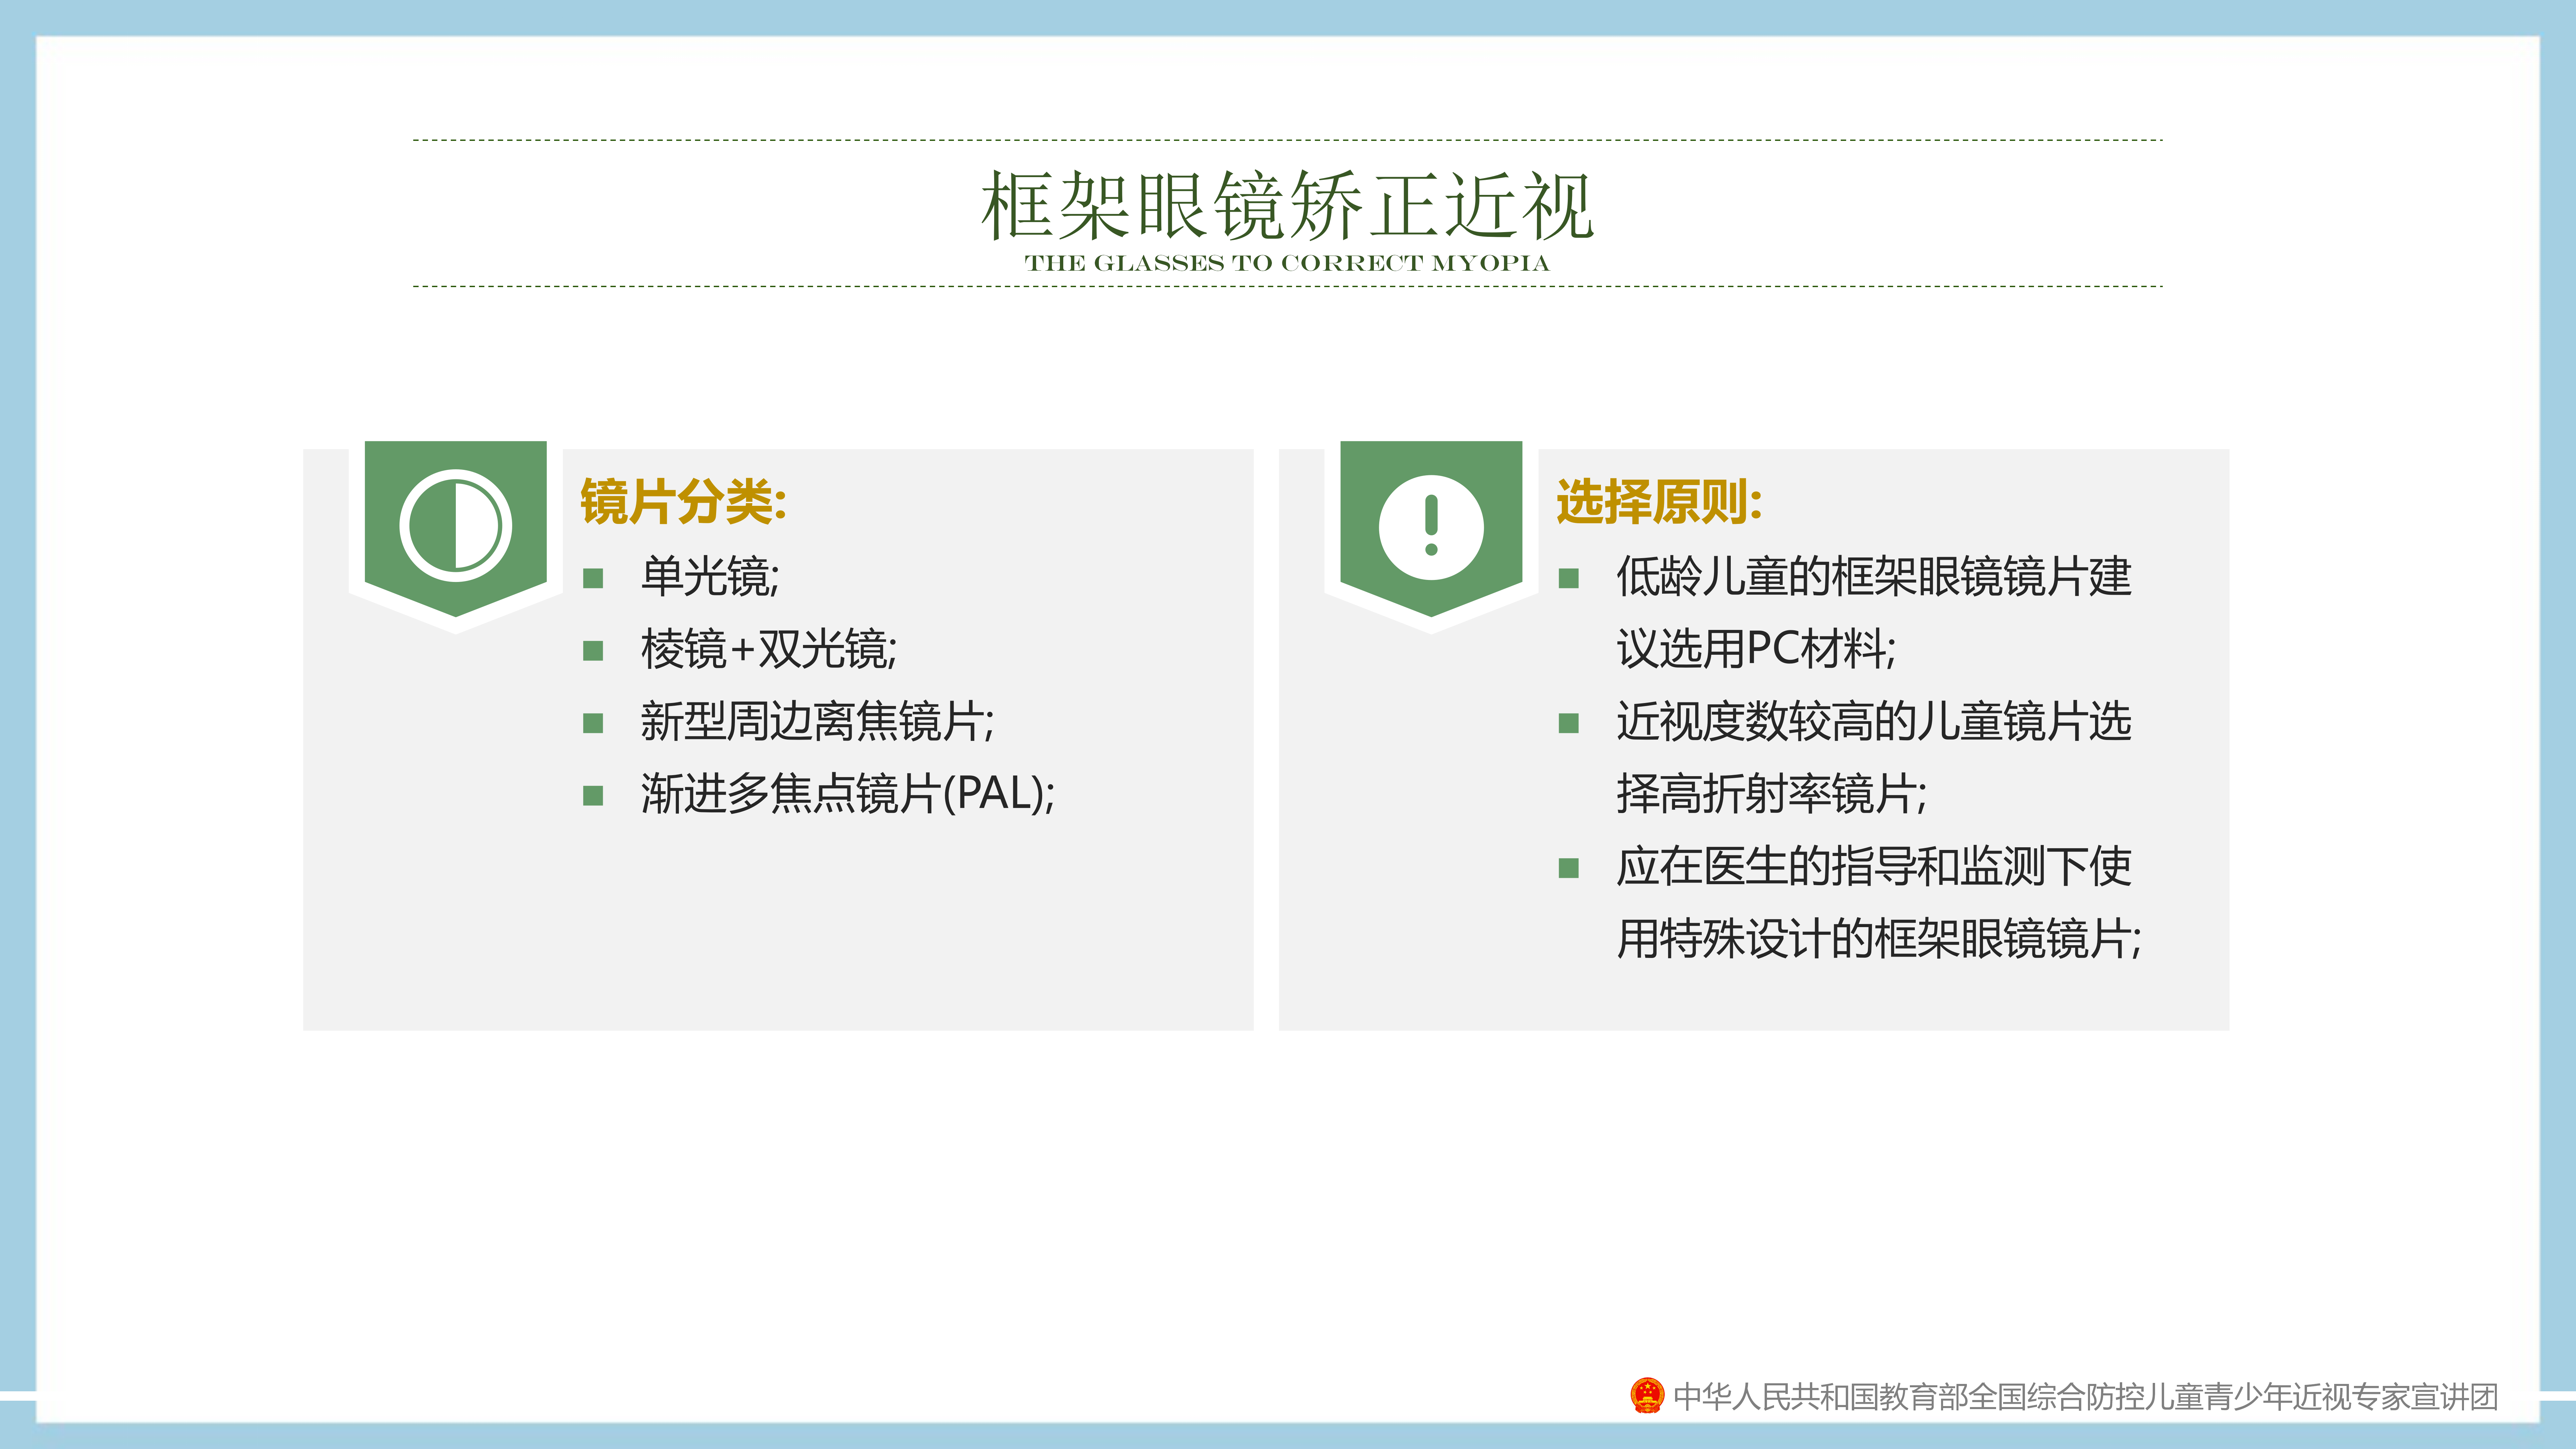The image size is (2576, 1449).
Task: Click green bullet beside 新型周边离焦镜片
Action: [593, 723]
